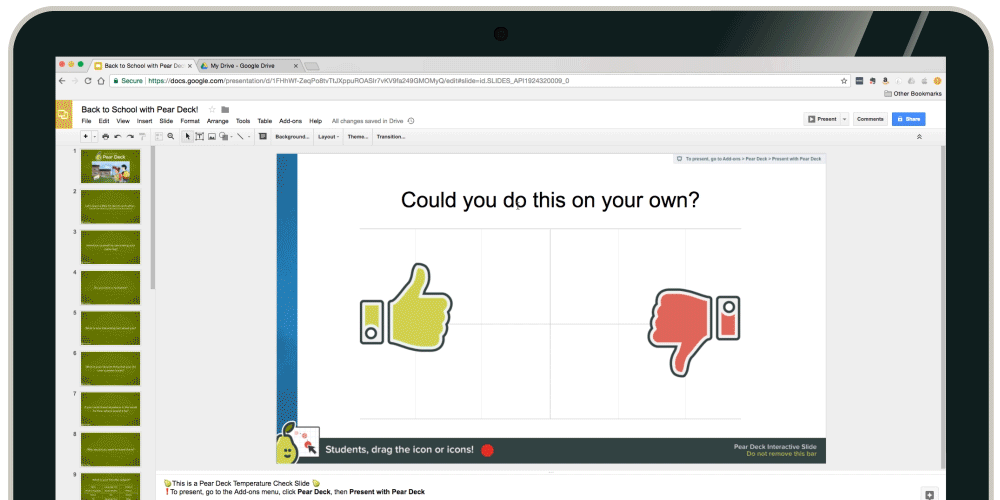
Task: Click the Slides home logo icon
Action: coord(64,115)
